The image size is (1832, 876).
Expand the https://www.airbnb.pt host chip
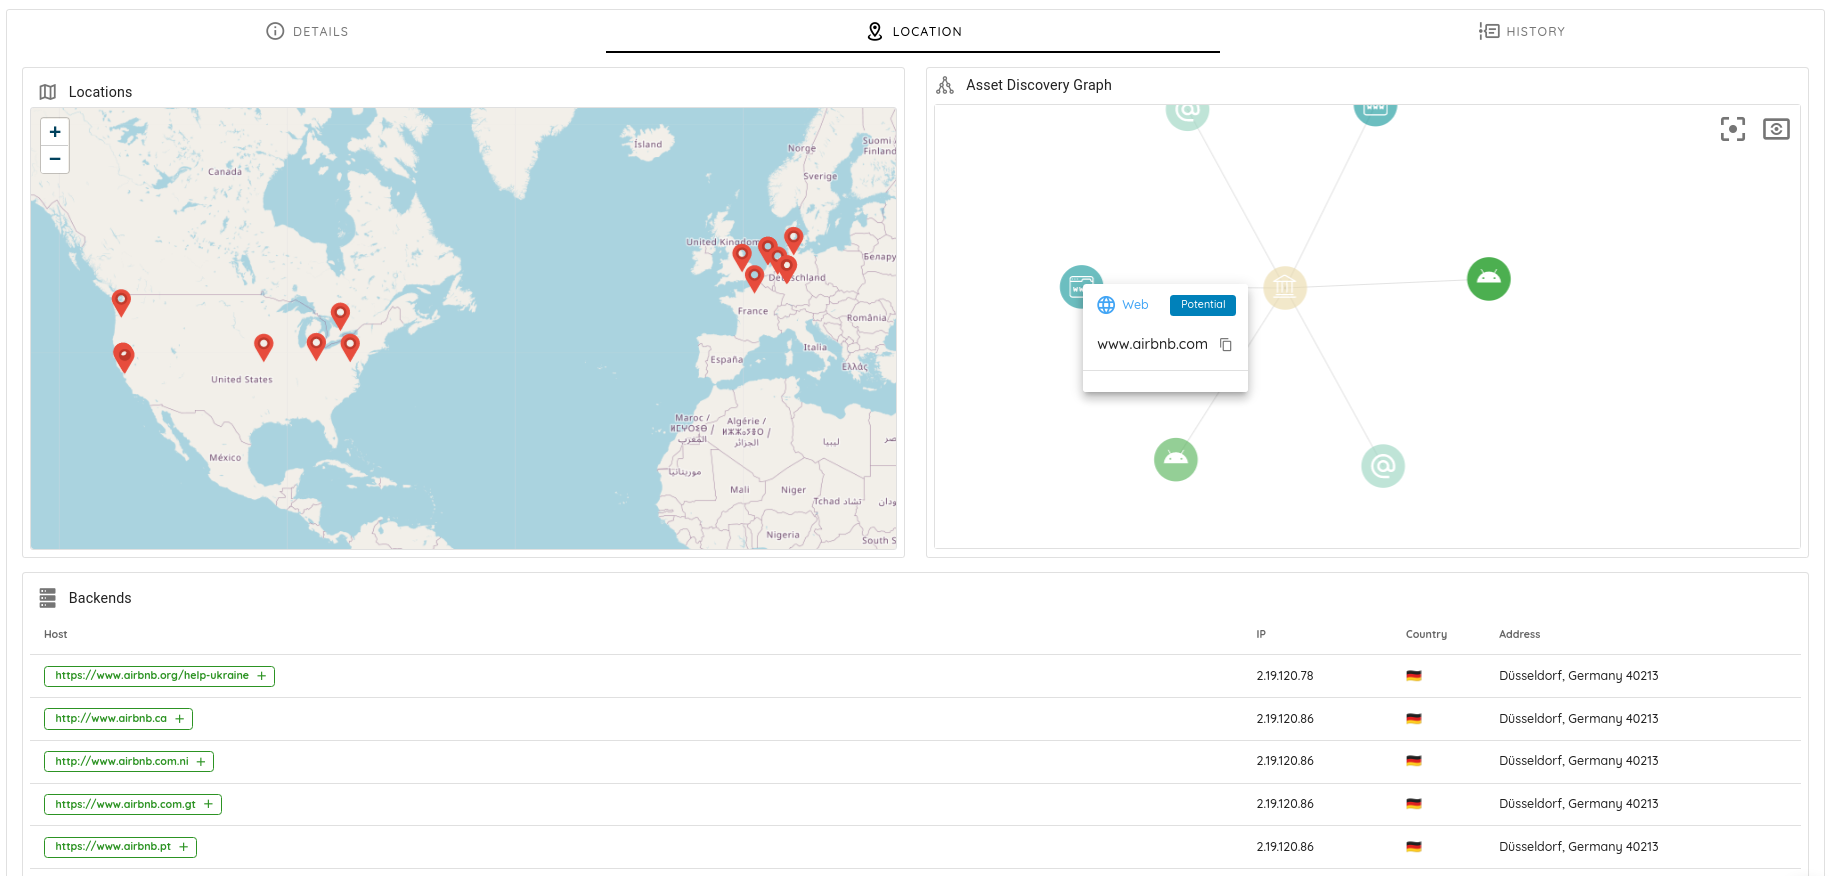pyautogui.click(x=184, y=847)
